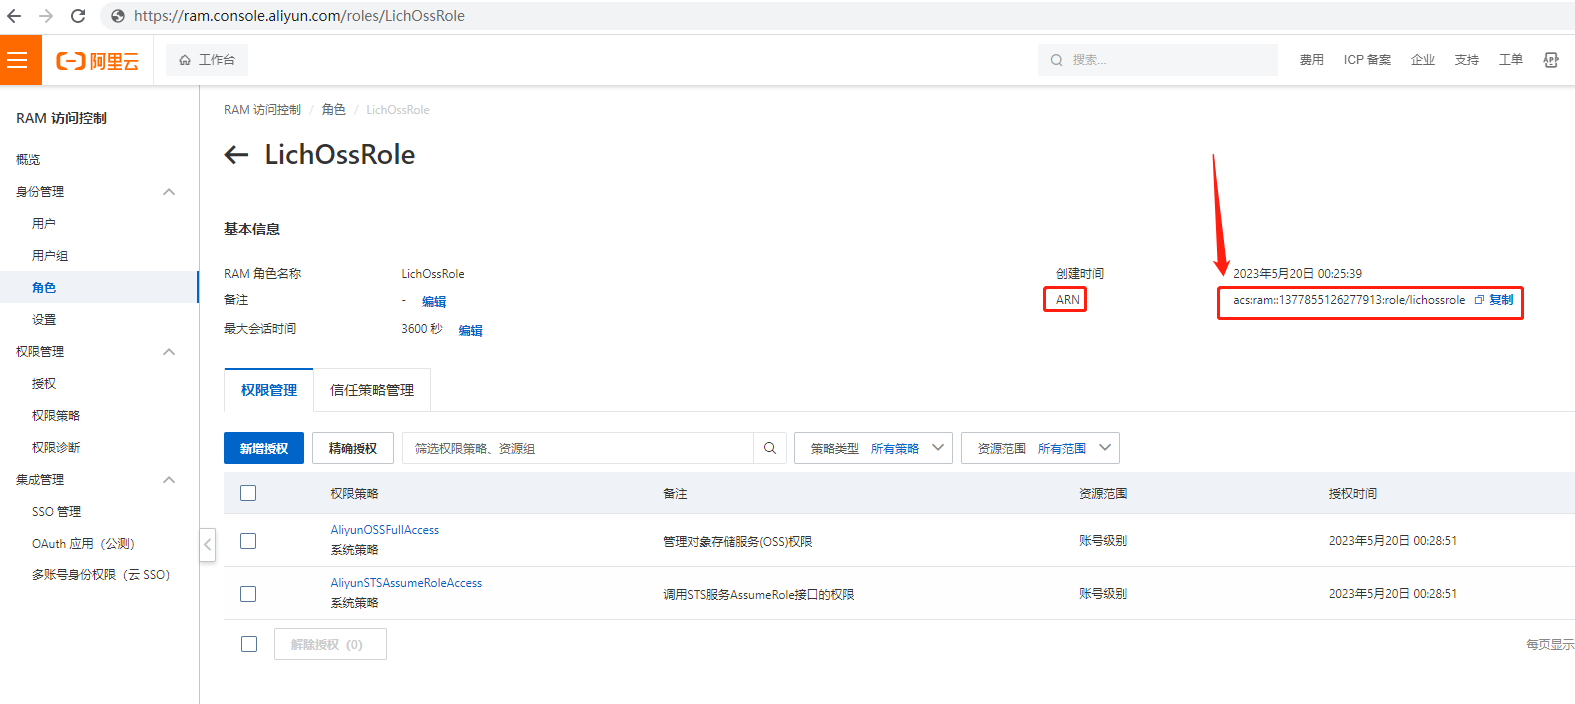Open 费用 in the top header
1575x704 pixels.
coord(1312,60)
